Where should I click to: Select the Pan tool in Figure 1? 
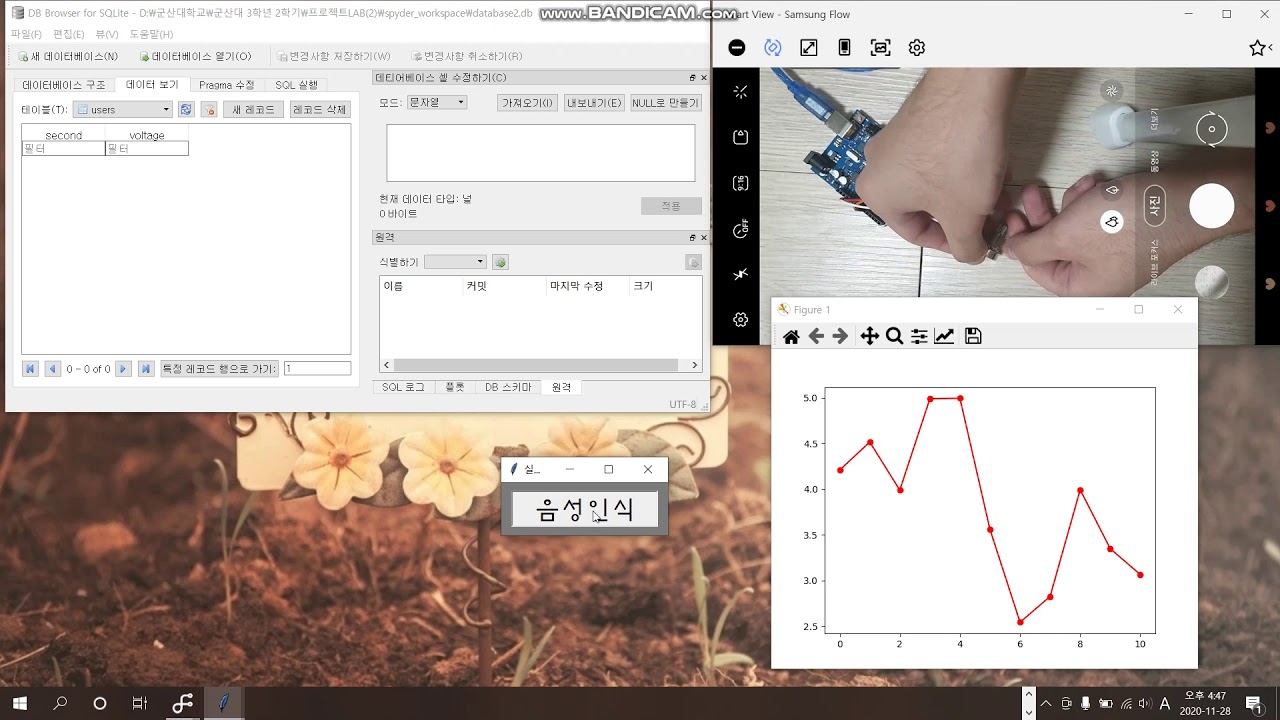coord(869,337)
